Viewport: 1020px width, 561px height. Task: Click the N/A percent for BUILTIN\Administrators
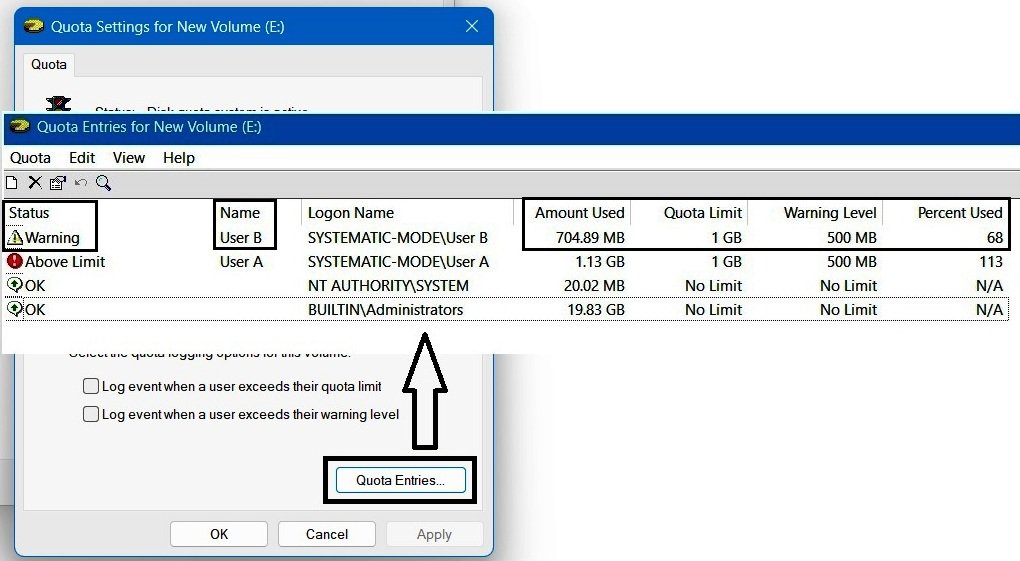989,310
